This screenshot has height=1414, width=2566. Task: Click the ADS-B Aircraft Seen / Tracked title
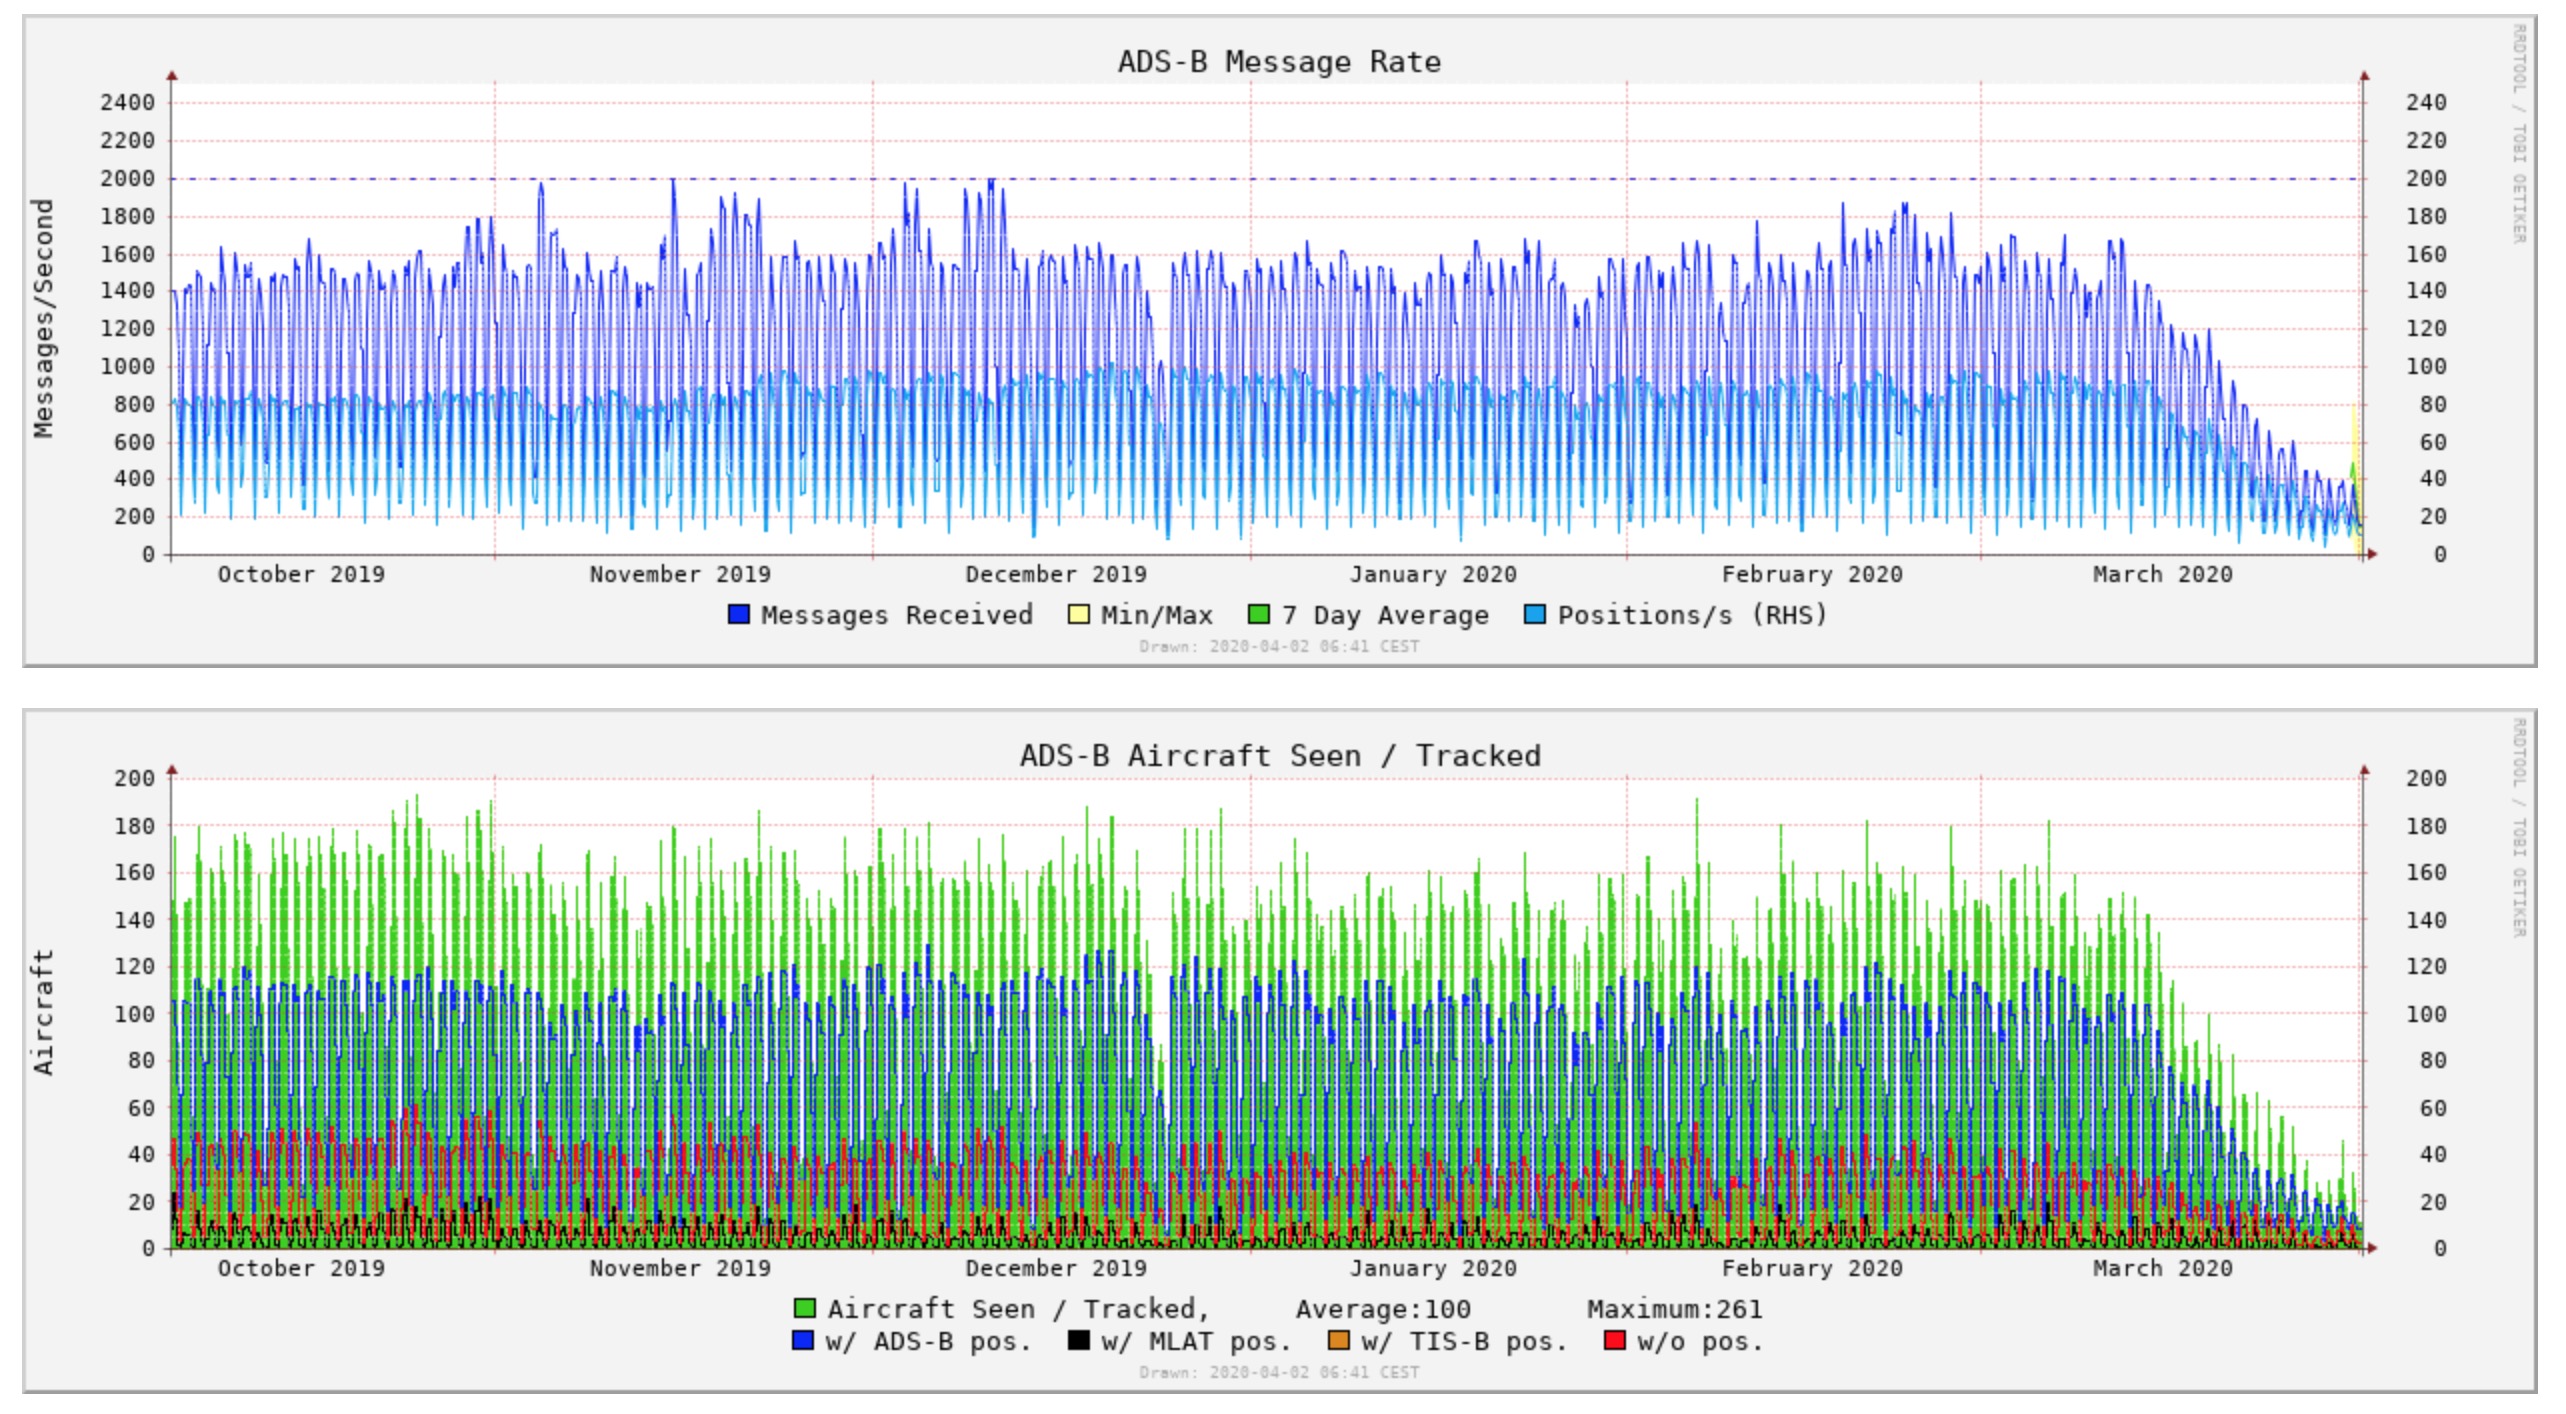click(1280, 756)
